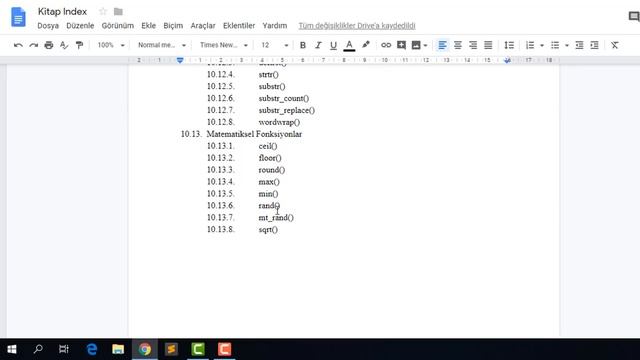Screen dimensions: 640x360
Task: Align text left
Action: pyautogui.click(x=442, y=45)
